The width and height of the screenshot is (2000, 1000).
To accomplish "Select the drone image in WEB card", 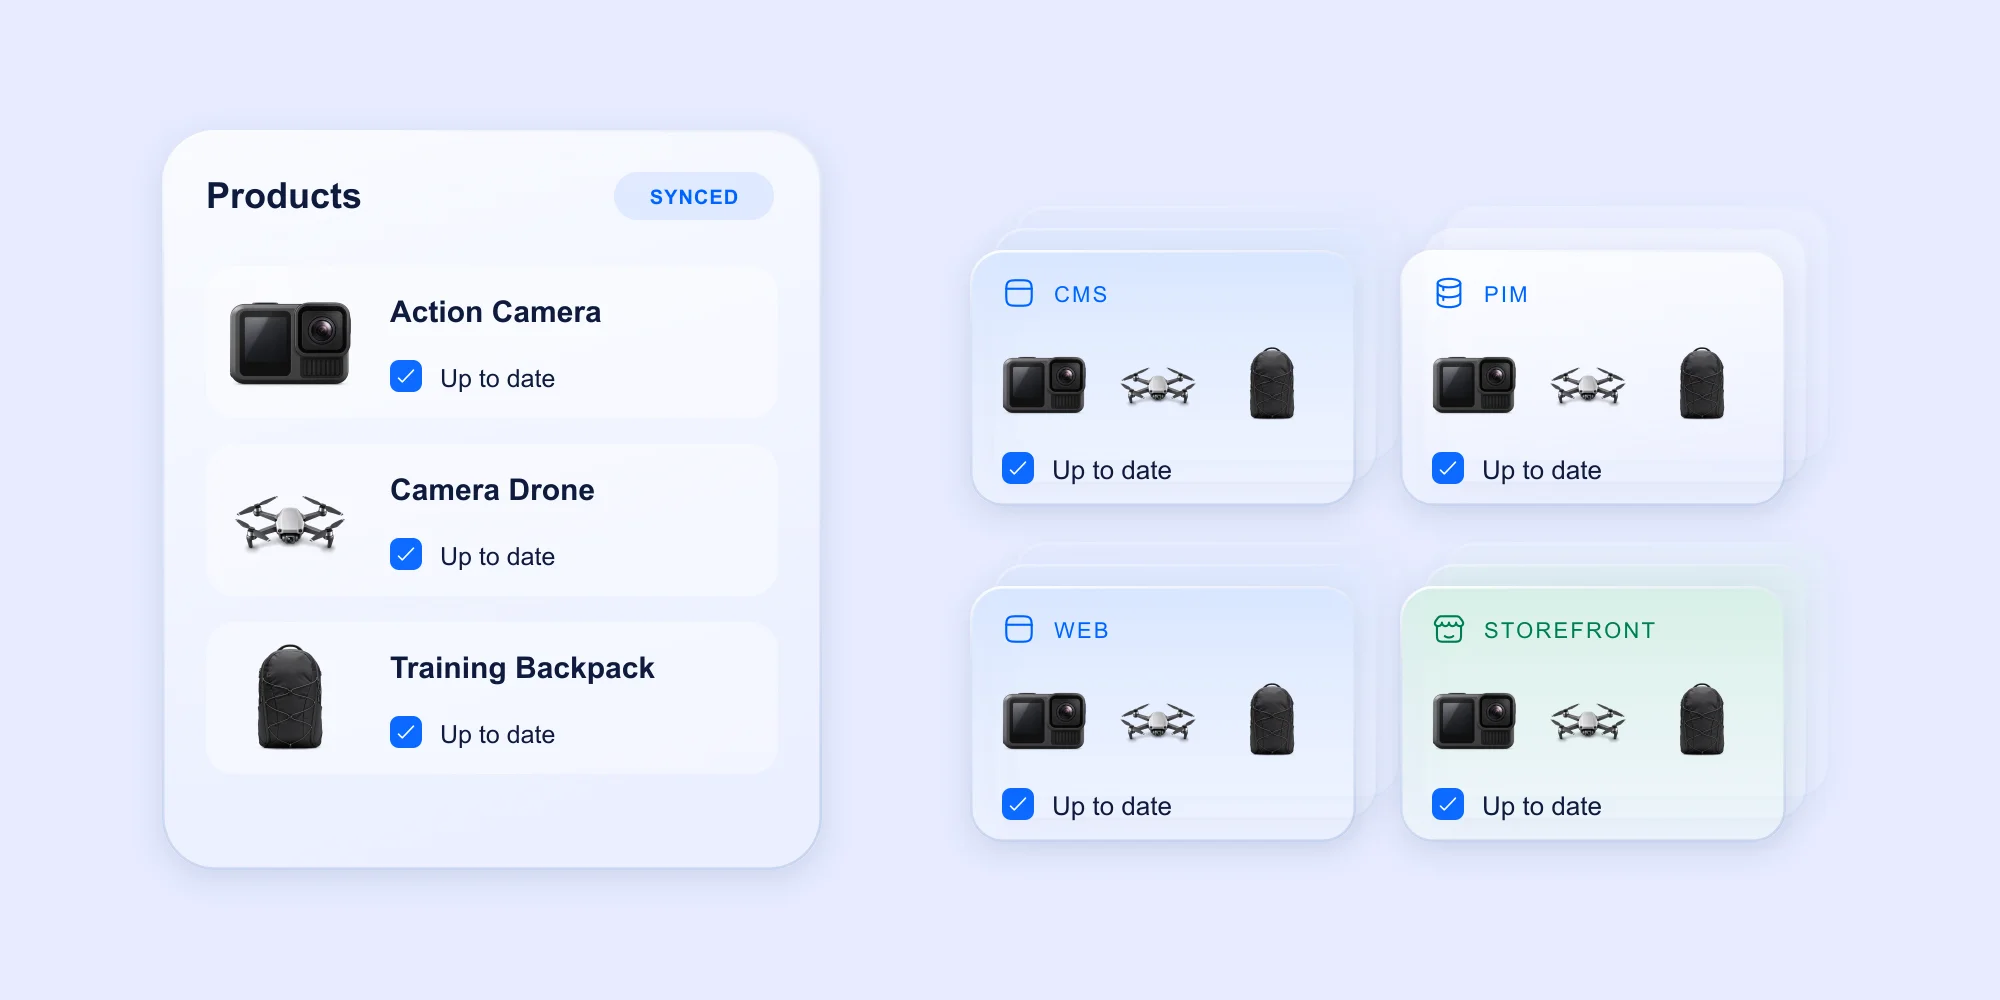I will [x=1158, y=721].
